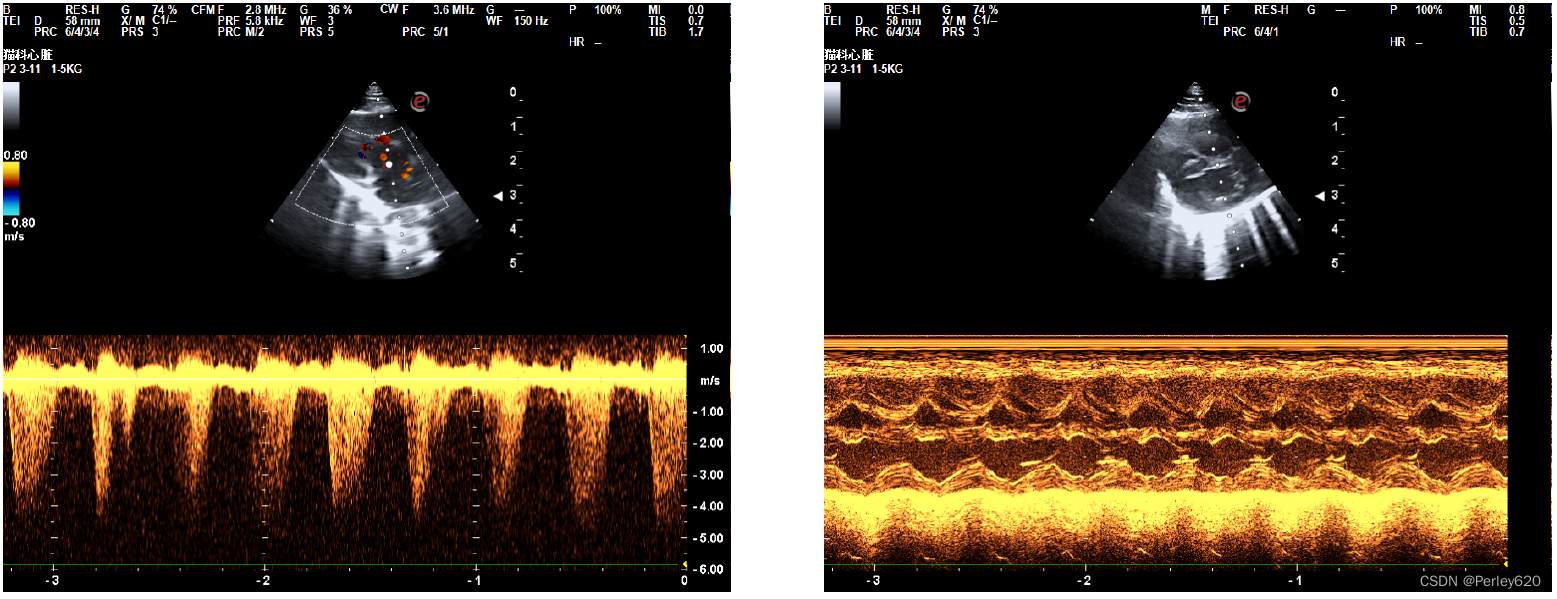Image resolution: width=1557 pixels, height=599 pixels.
Task: Click the -3 time mark under the Doppler spectrum
Action: 52,581
